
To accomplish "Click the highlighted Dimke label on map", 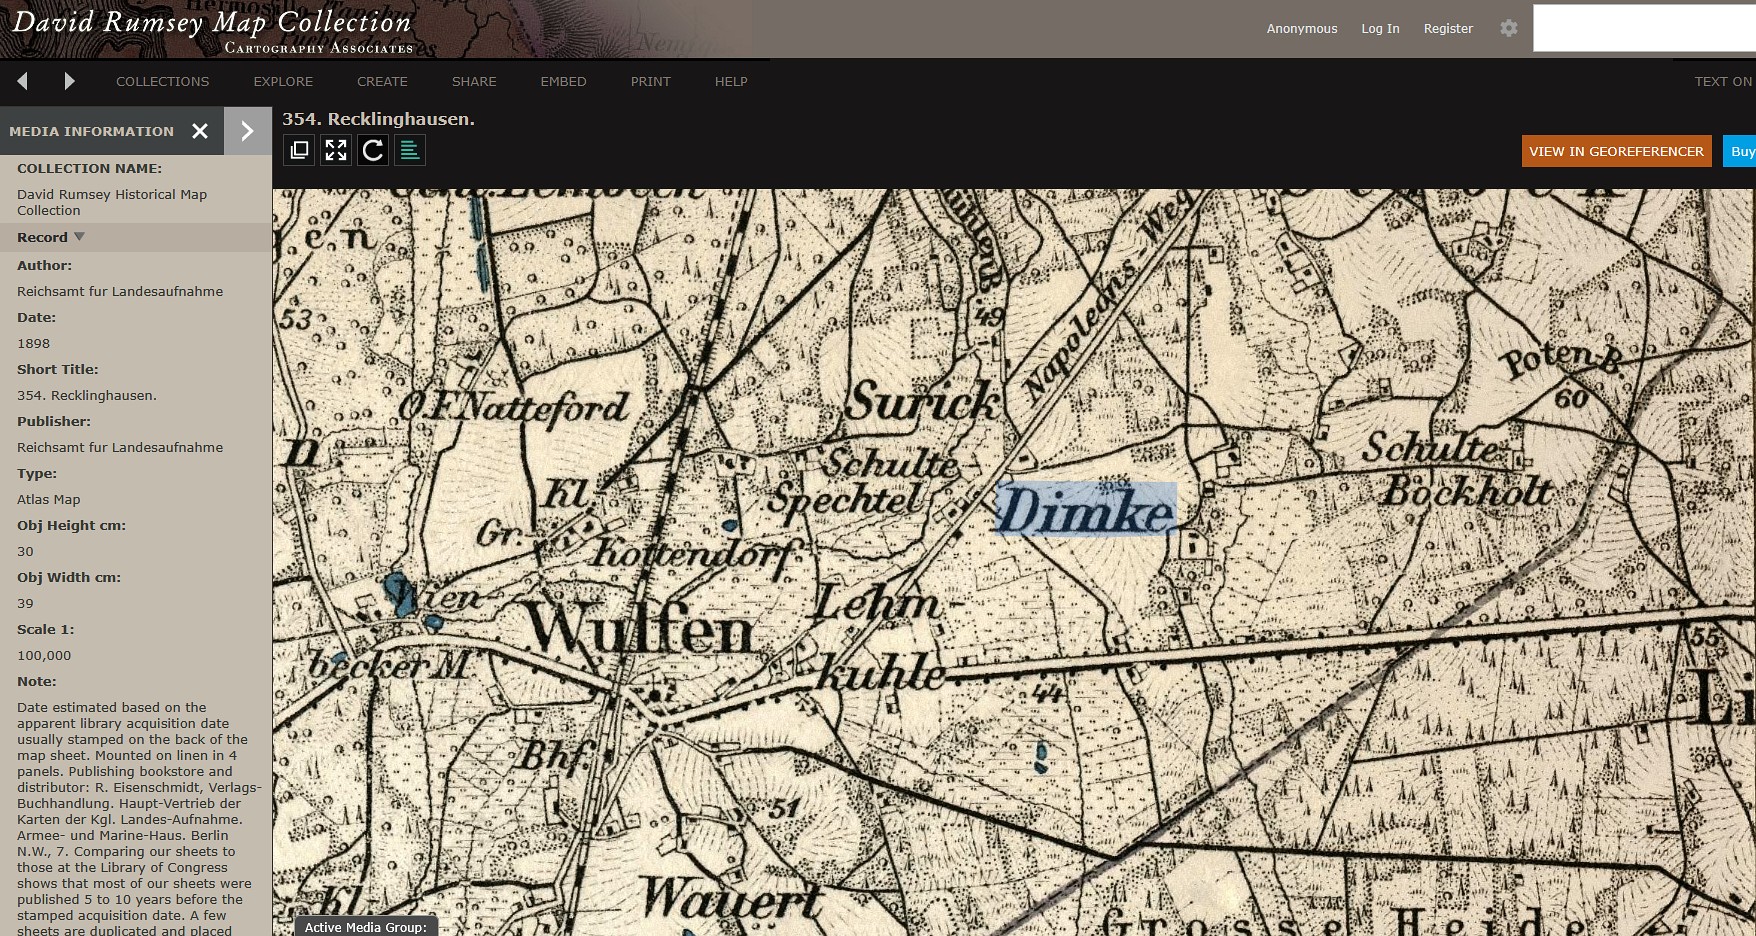I will (1087, 509).
